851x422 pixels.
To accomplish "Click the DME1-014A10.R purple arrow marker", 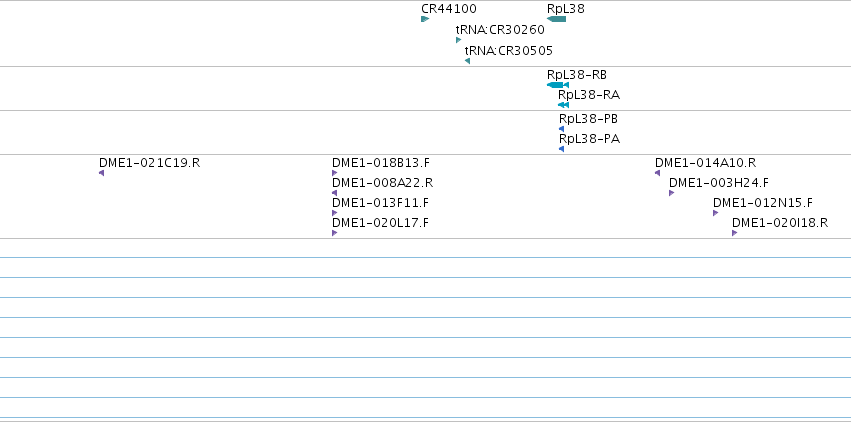I will [x=657, y=173].
